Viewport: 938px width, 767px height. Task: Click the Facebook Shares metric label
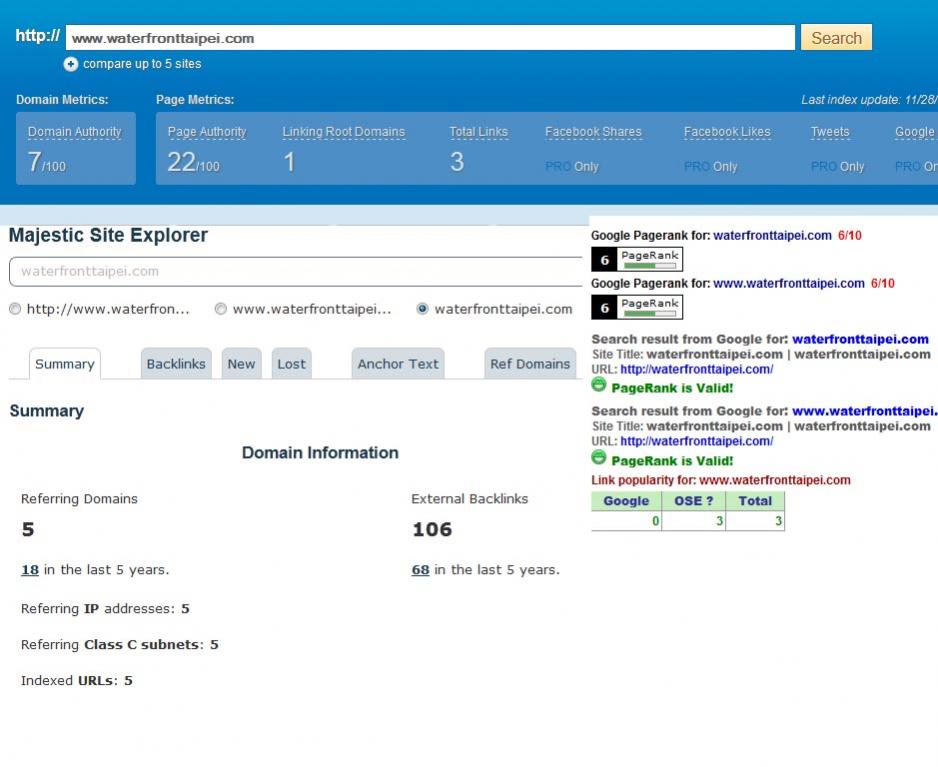pos(593,132)
